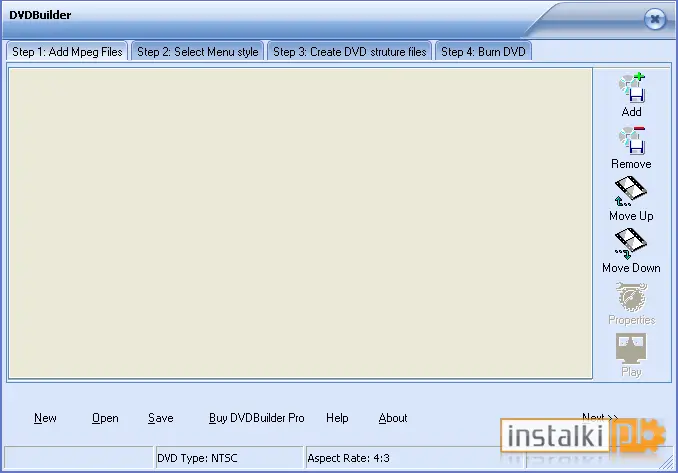This screenshot has width=678, height=473.
Task: Open Step 2: Select Menu style tab
Action: pos(198,52)
